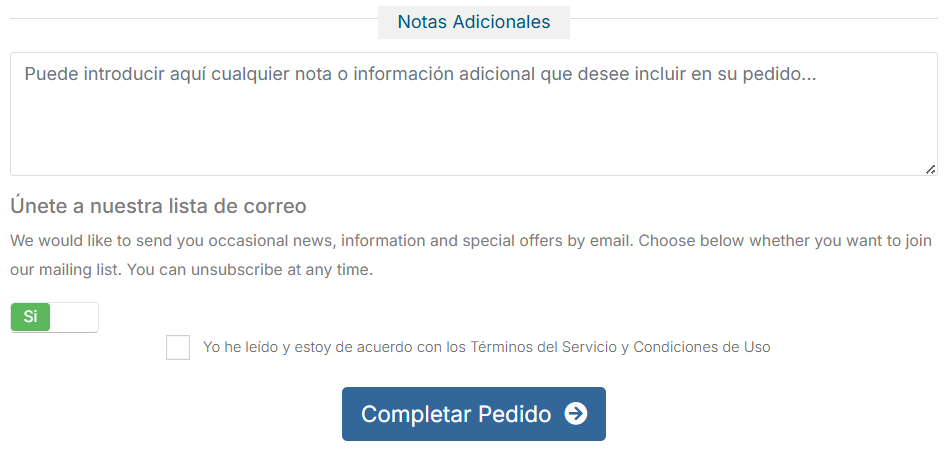Click the textarea resize handle
This screenshot has height=453, width=948.
click(x=930, y=169)
